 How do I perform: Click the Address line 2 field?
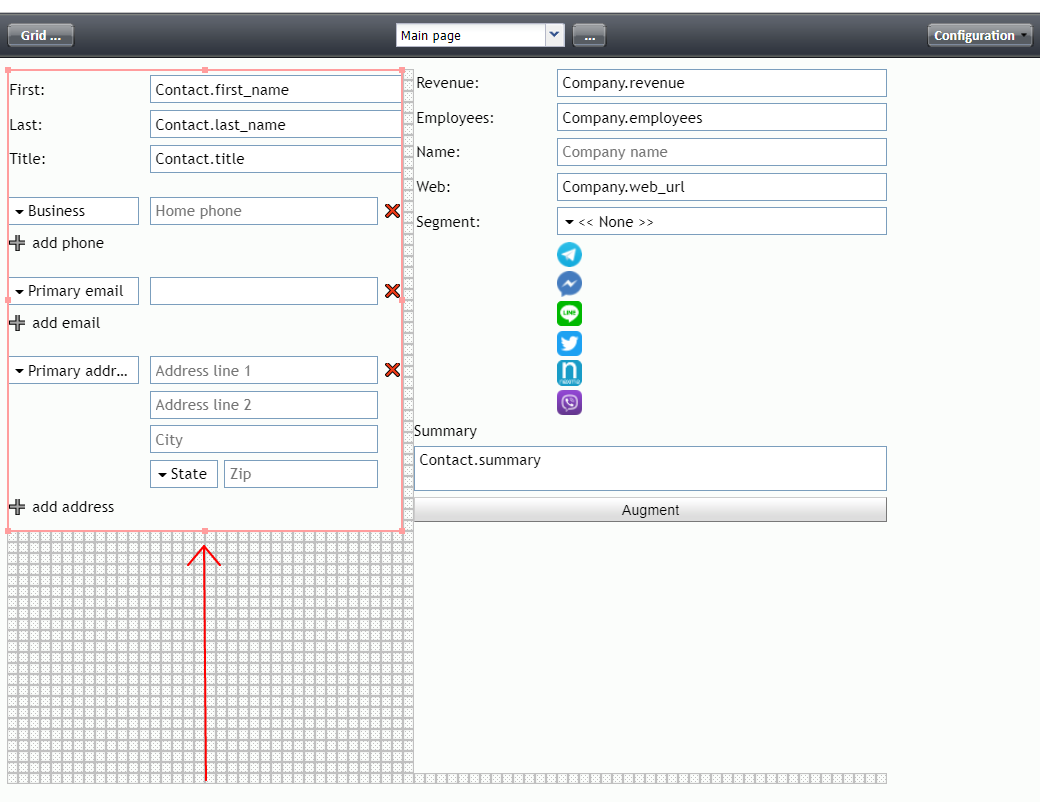264,405
